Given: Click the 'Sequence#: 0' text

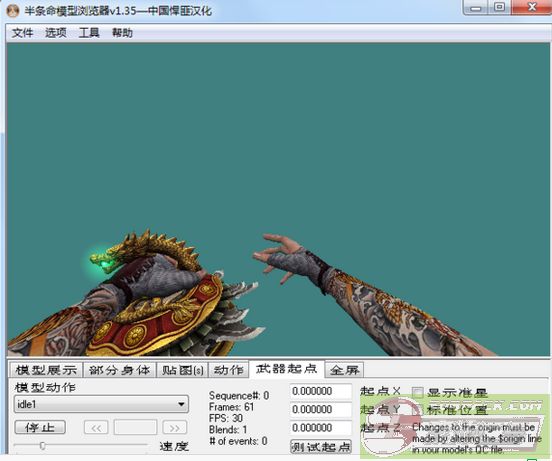Looking at the screenshot, I should 239,396.
